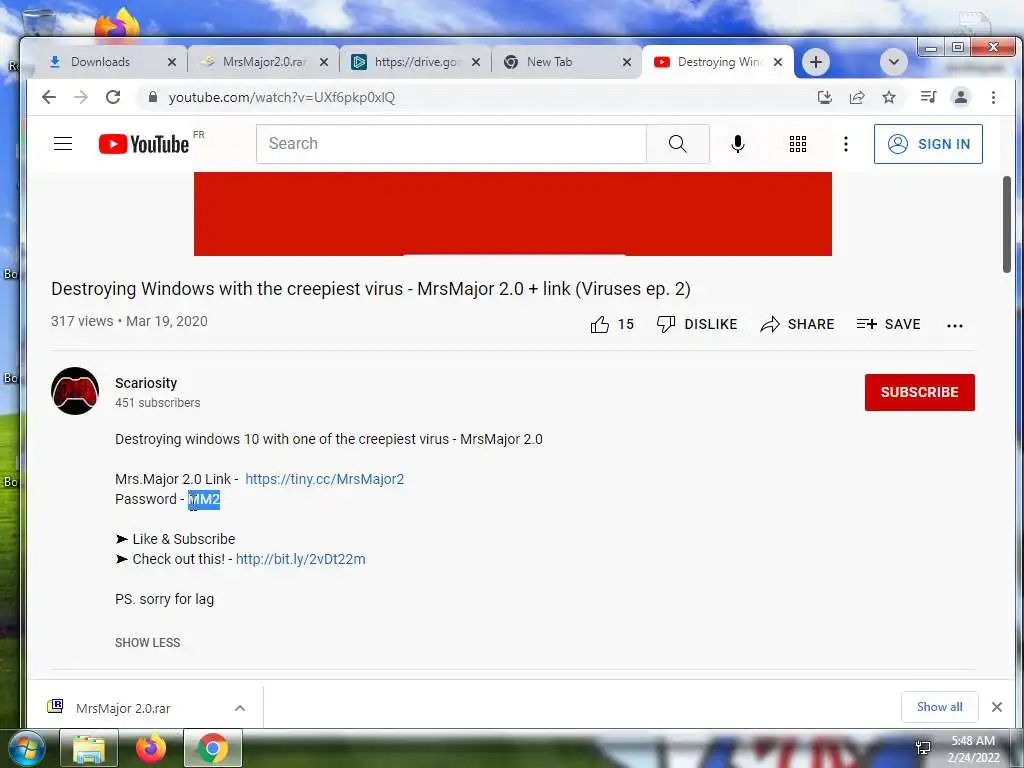The image size is (1024, 768).
Task: Click SAVE to playlist button
Action: point(888,325)
